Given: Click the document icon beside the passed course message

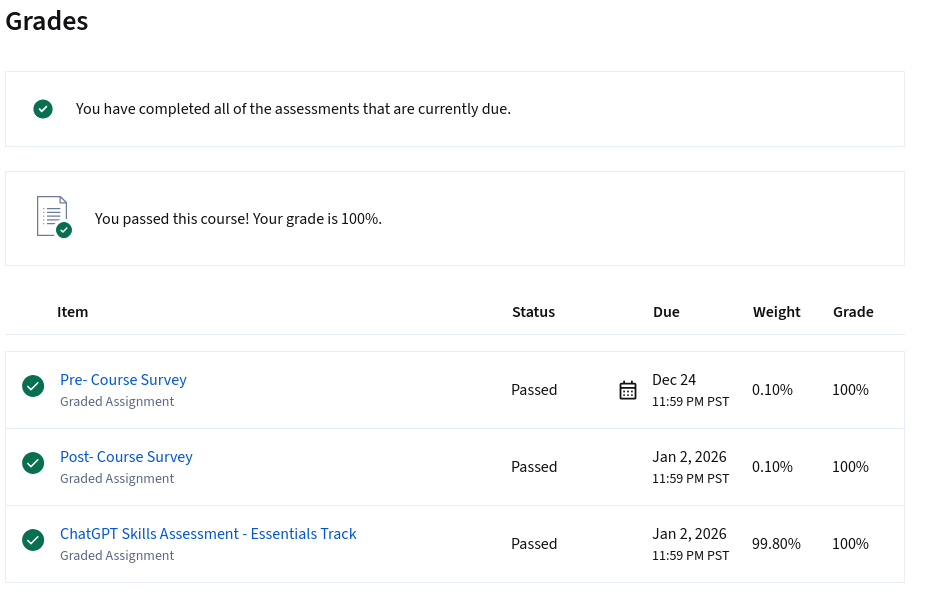Looking at the screenshot, I should 53,217.
